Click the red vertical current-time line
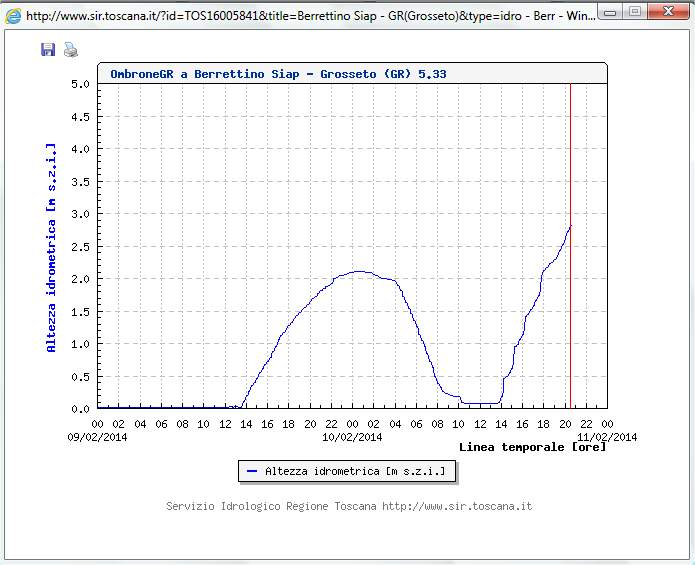The width and height of the screenshot is (695, 565). coord(570,300)
